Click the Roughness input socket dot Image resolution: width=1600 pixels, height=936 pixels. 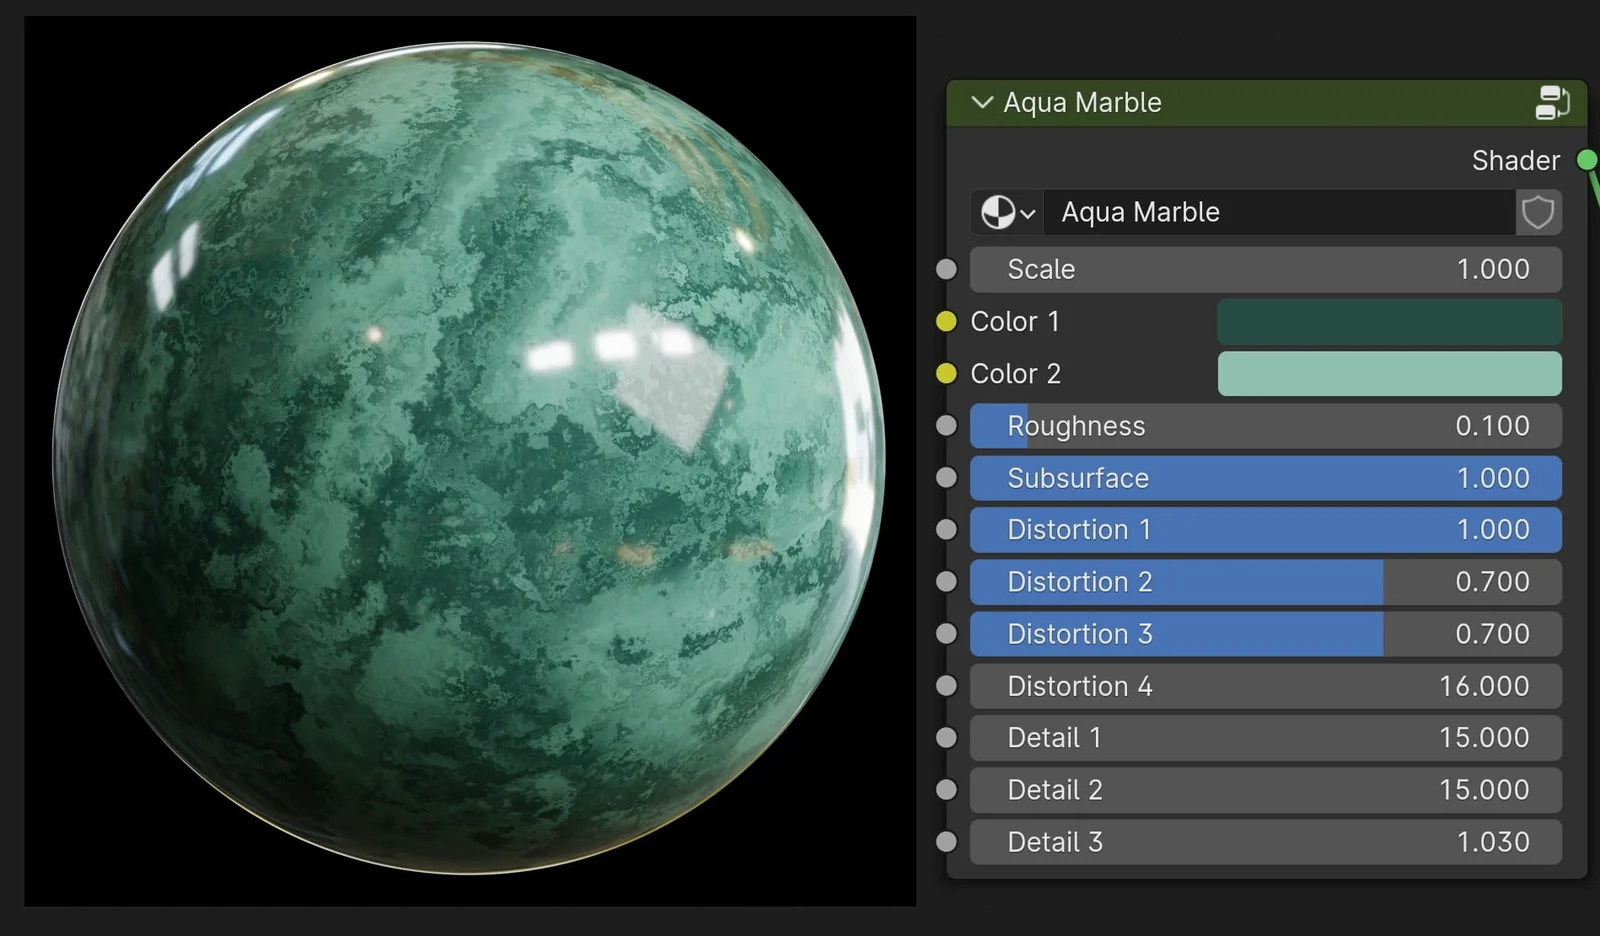tap(945, 425)
